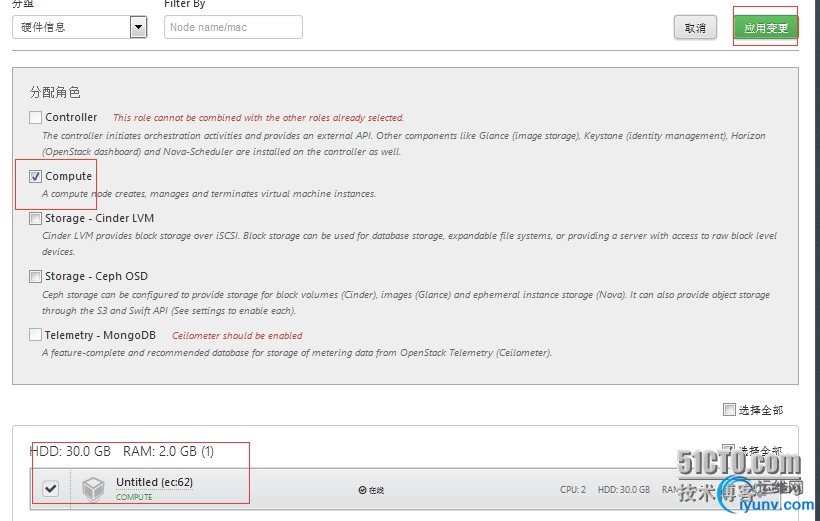
Task: Focus the Node name/mac filter field
Action: 233,27
